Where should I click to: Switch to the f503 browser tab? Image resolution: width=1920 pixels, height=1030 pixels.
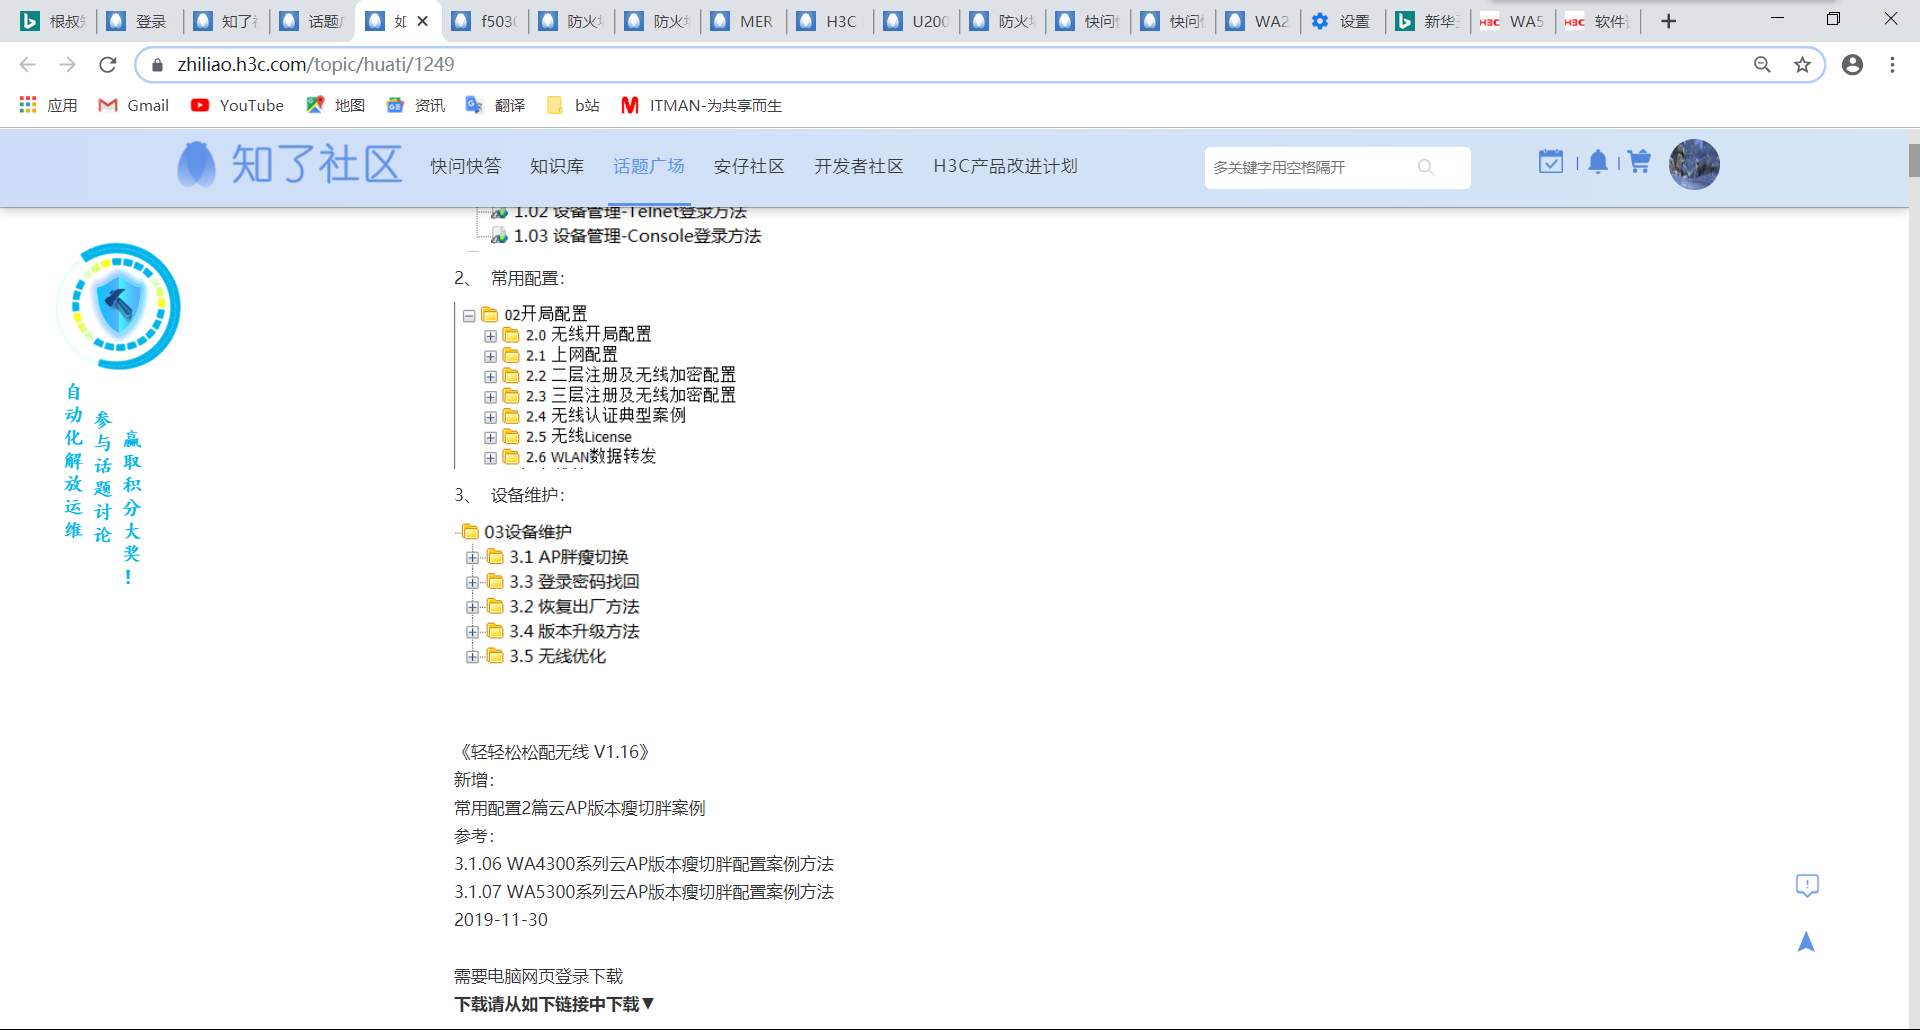pyautogui.click(x=486, y=21)
